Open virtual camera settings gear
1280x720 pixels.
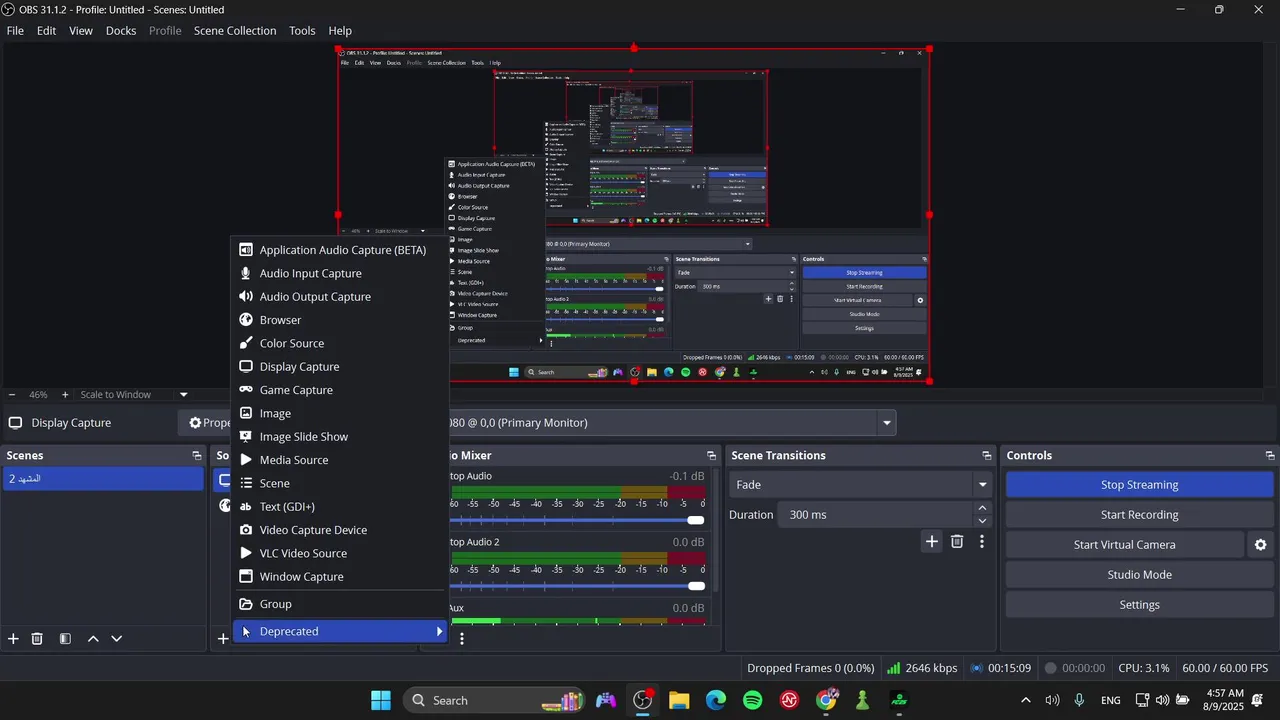coord(1260,545)
